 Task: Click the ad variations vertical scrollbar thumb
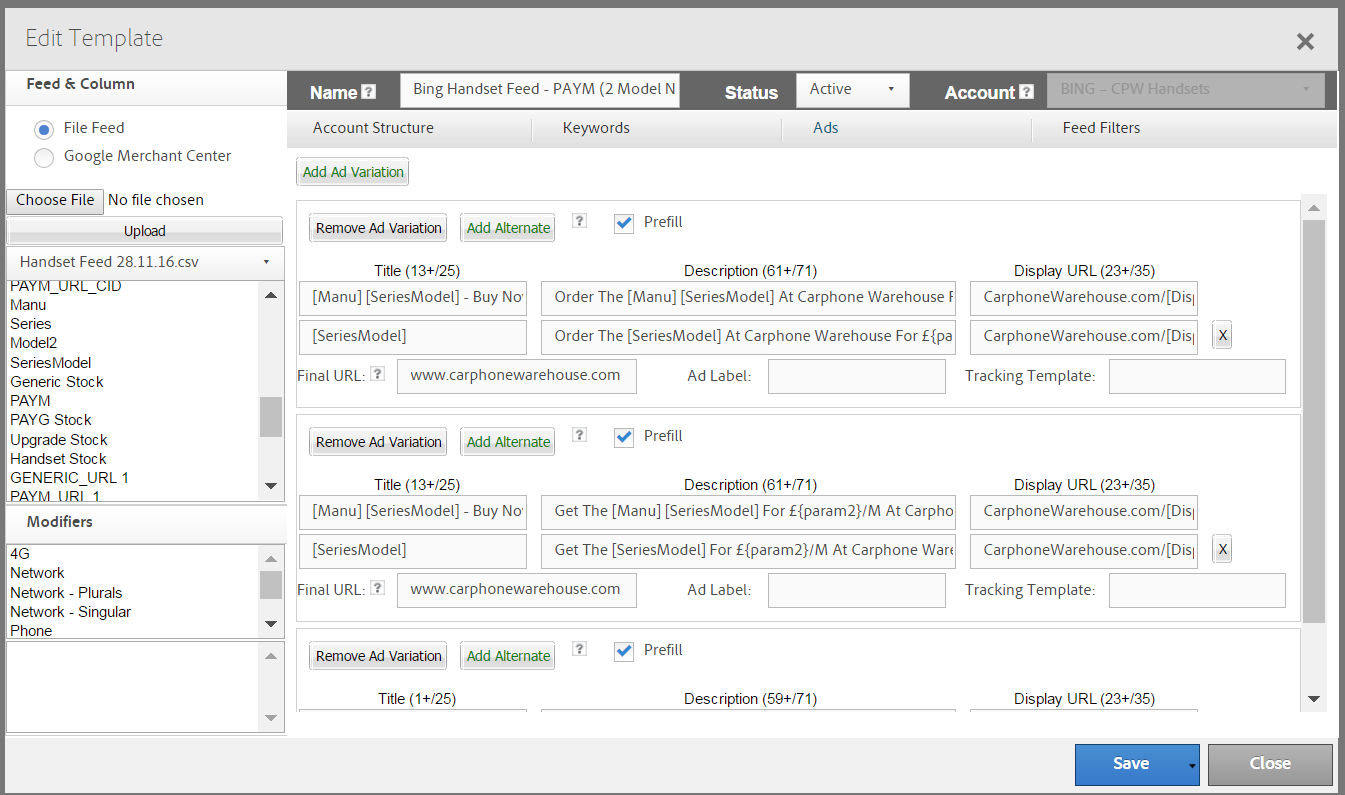pyautogui.click(x=1314, y=421)
